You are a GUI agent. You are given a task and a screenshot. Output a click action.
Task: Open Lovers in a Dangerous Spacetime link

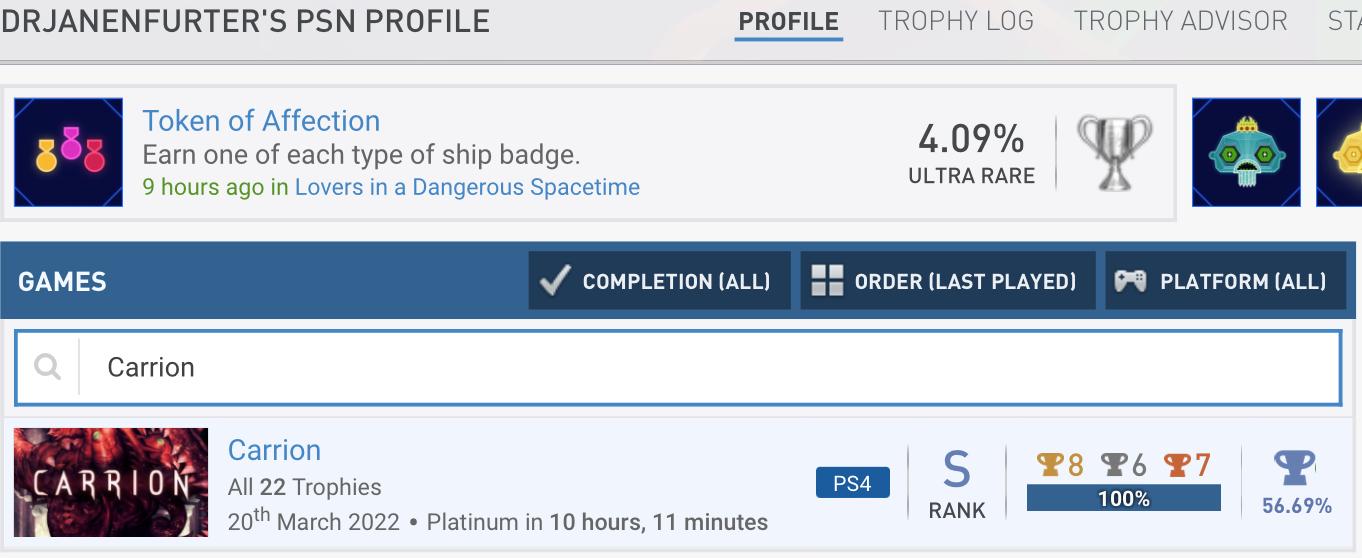[x=467, y=187]
